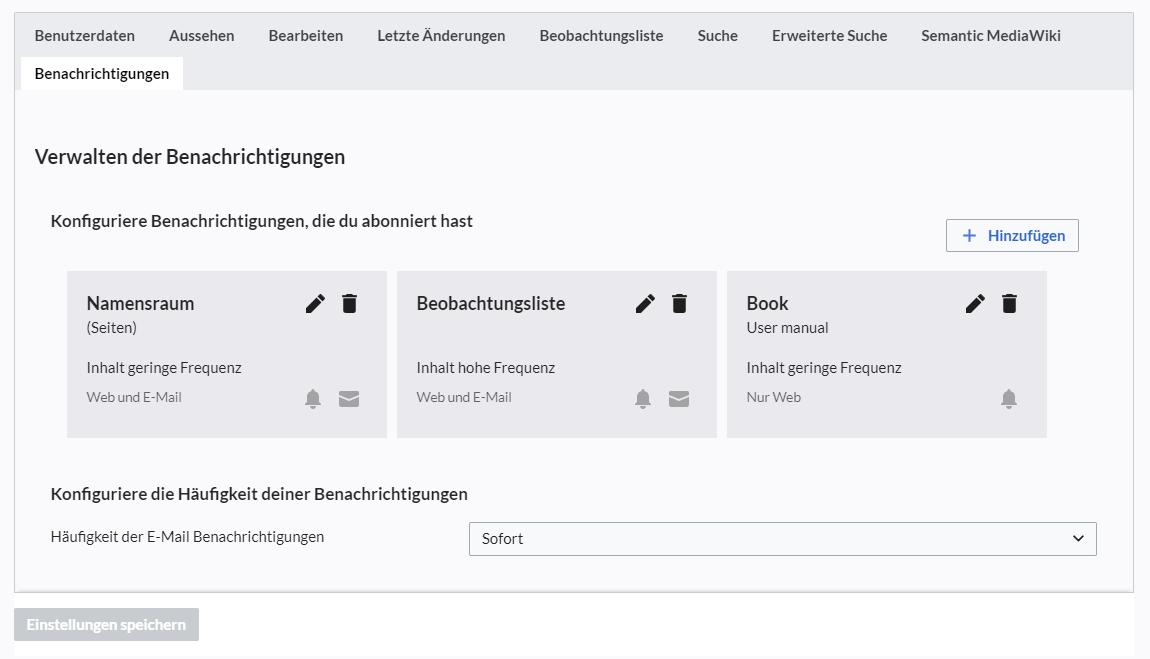The width and height of the screenshot is (1150, 659).
Task: Open the Erweiterte Suche tab
Action: [829, 36]
